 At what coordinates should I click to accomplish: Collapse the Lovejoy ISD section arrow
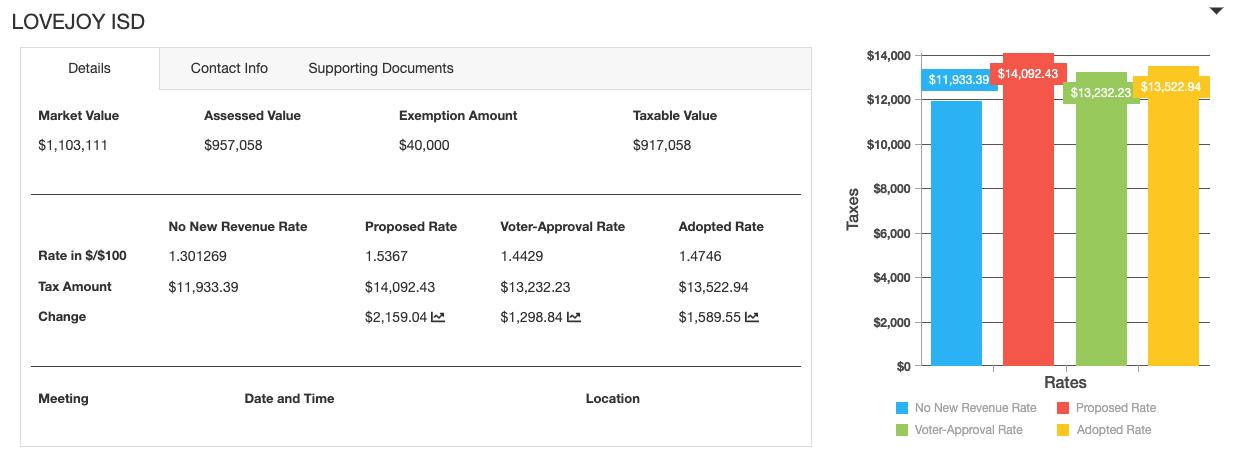click(x=1216, y=11)
